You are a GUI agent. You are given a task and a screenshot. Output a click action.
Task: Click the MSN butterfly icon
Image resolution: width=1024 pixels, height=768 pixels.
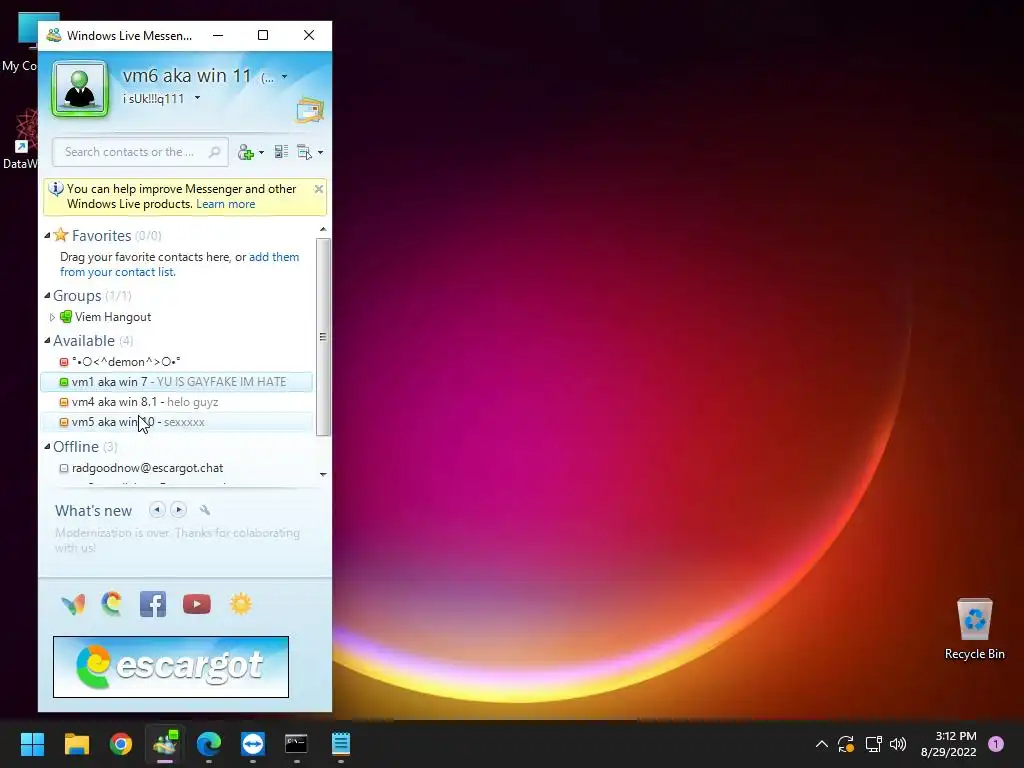click(73, 604)
